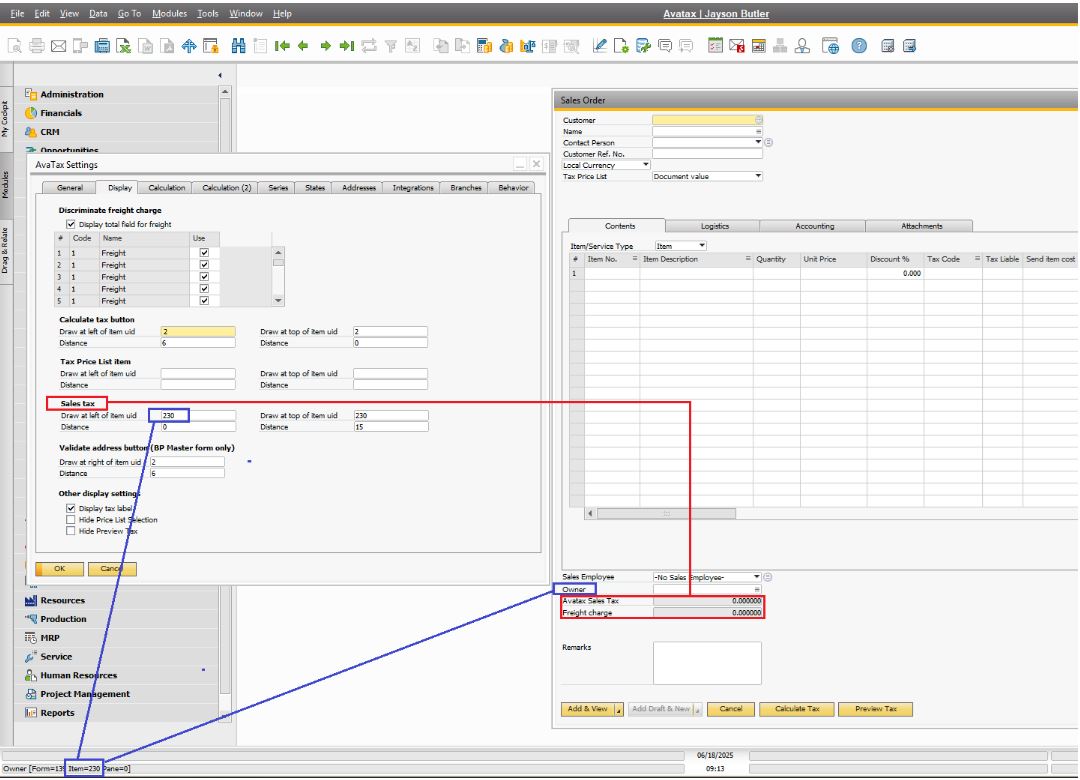Click the Preview Tax button
Viewport: 1080px width, 780px height.
tap(875, 709)
